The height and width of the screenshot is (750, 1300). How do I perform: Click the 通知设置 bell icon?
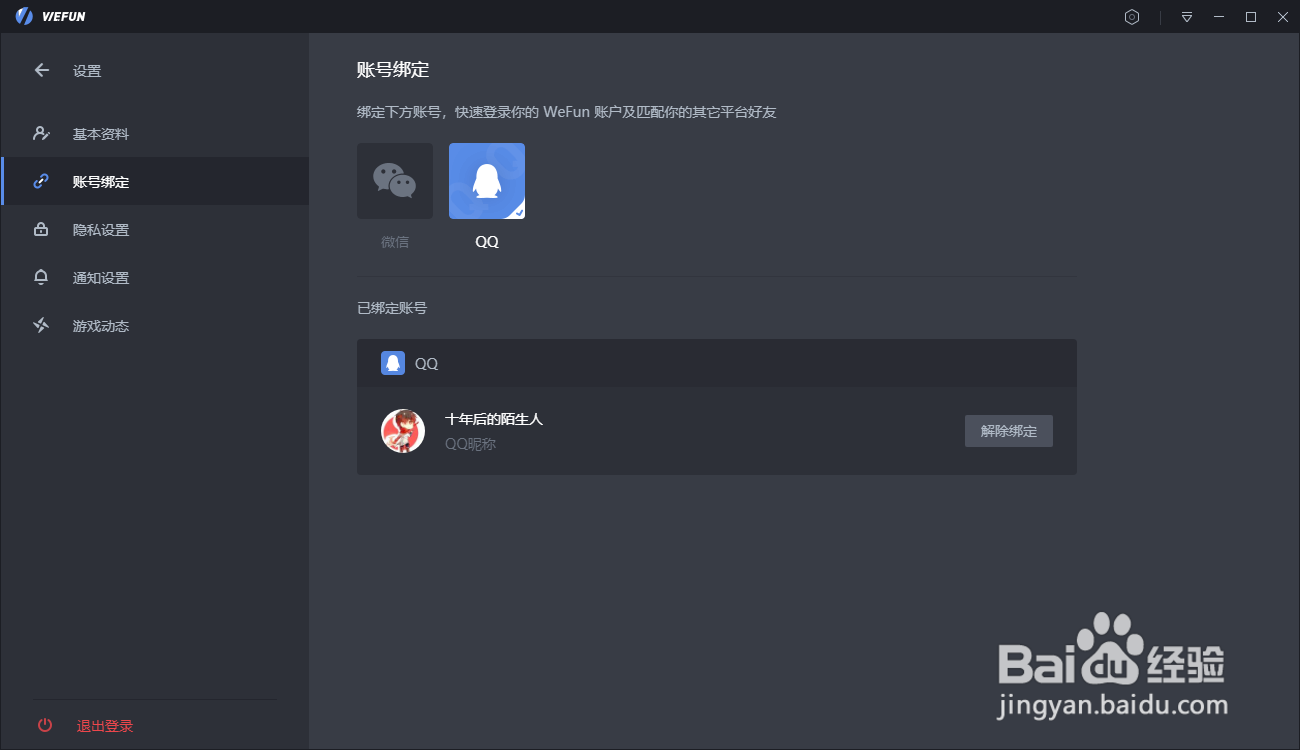[x=41, y=278]
